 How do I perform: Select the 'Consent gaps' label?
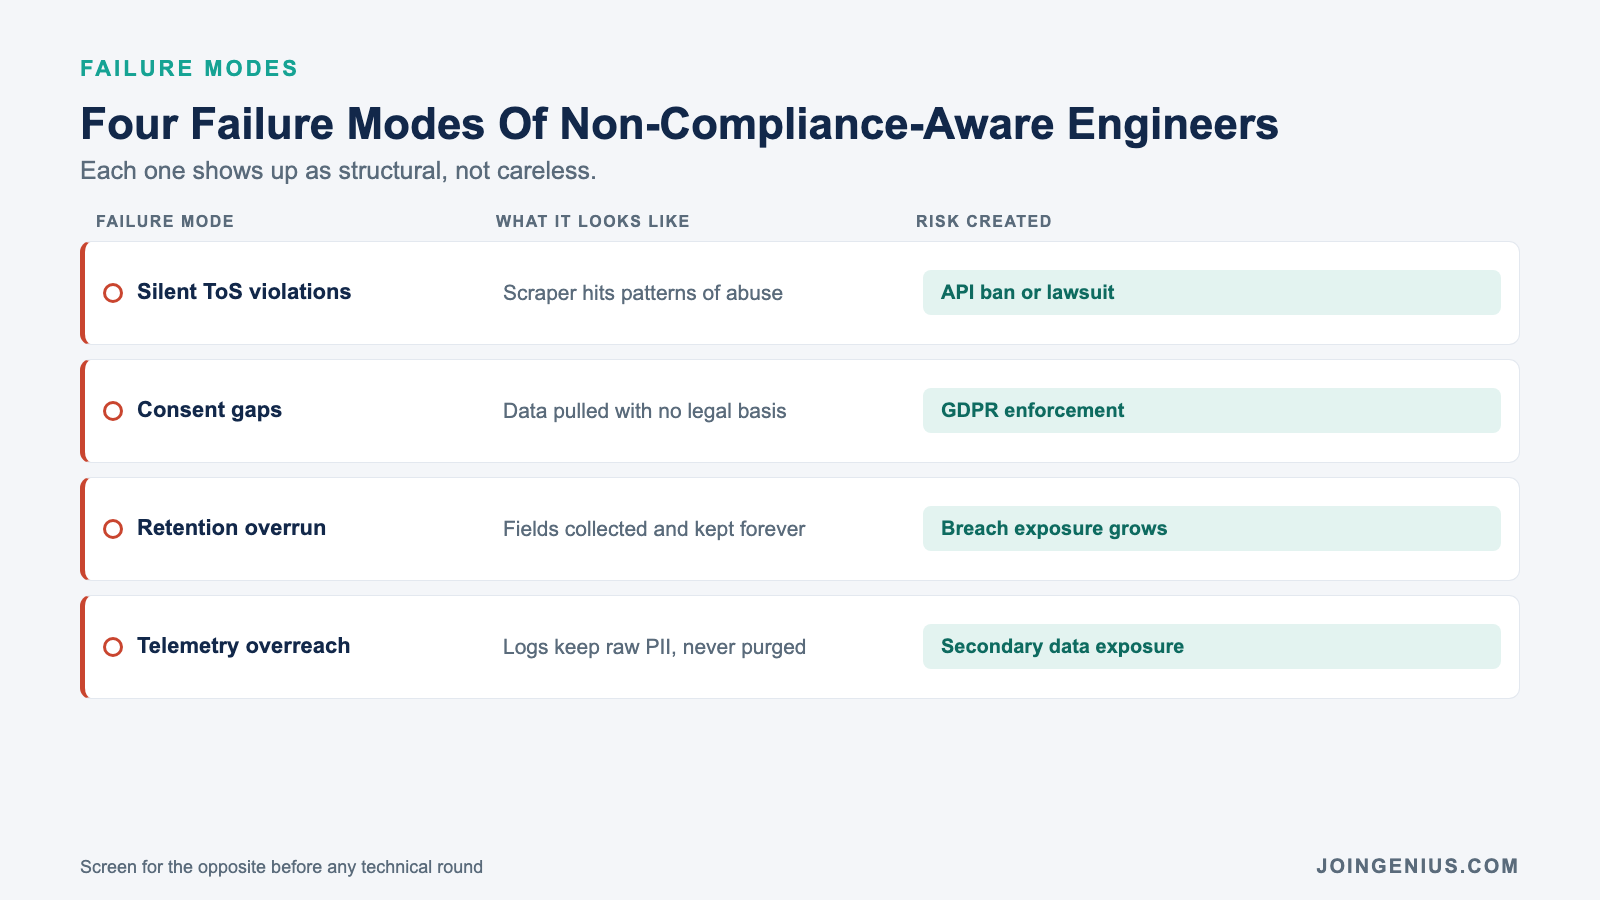tap(209, 410)
